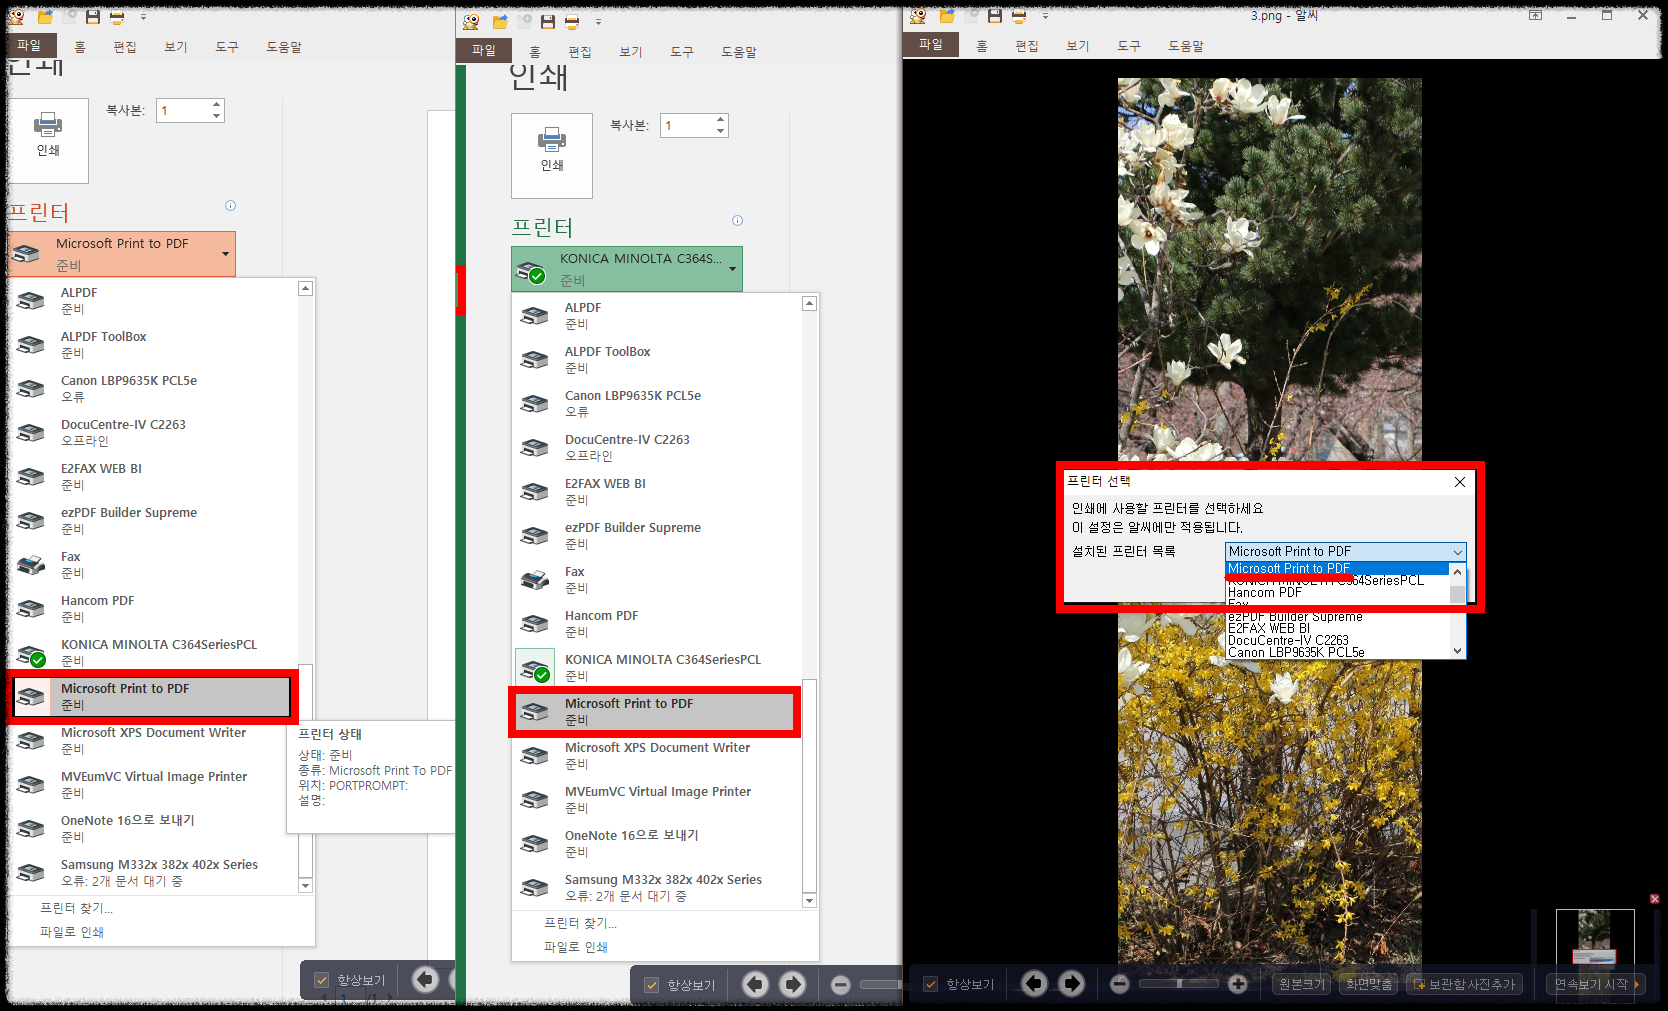Viewport: 1668px width, 1011px height.
Task: Open the KONICA MINOLTA printer dropdown in the middle window
Action: point(627,269)
